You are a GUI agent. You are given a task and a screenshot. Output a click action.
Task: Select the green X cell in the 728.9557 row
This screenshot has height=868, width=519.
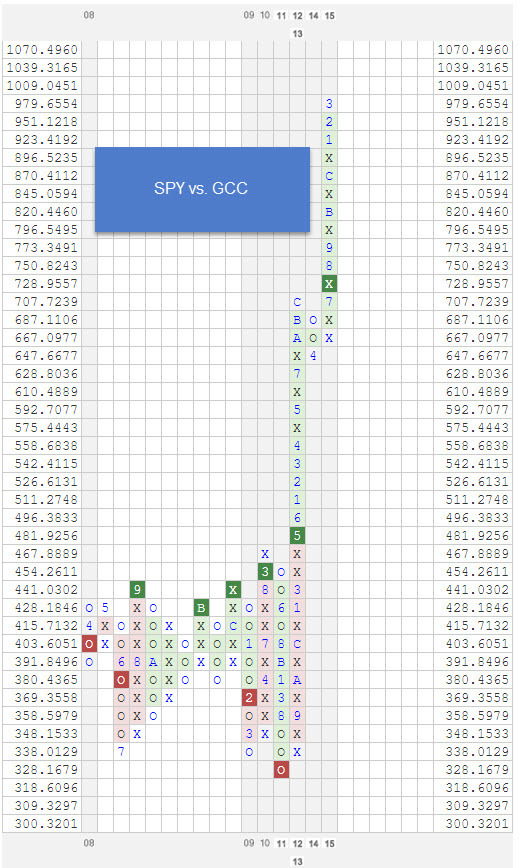click(x=329, y=284)
